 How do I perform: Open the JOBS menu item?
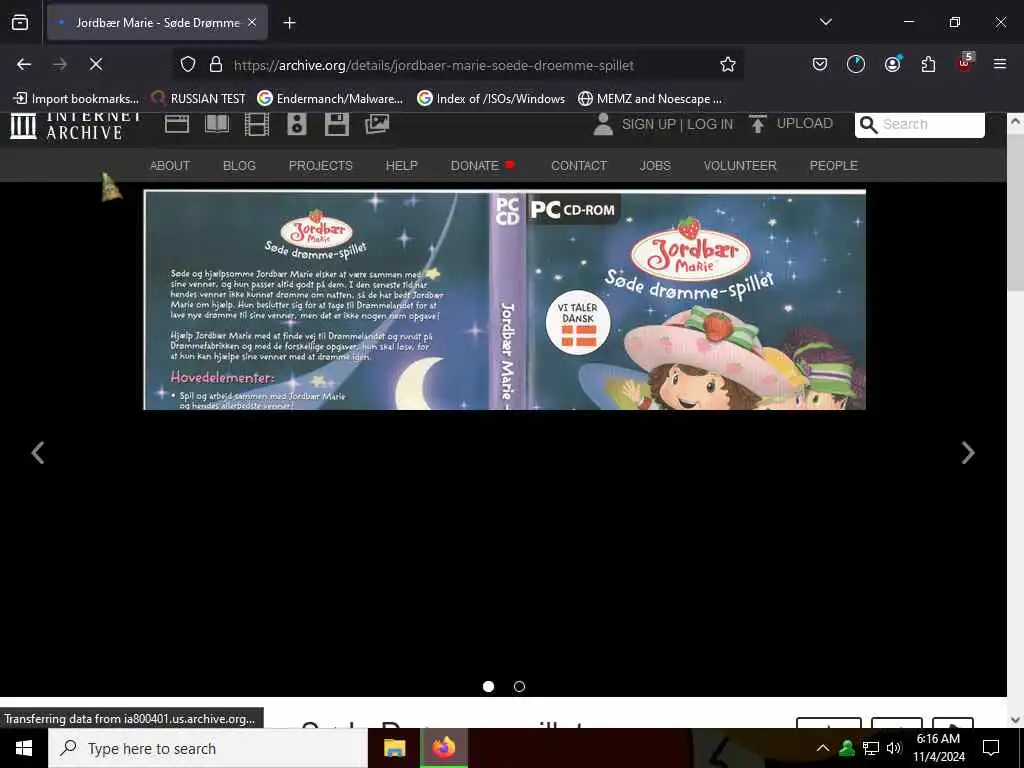(655, 166)
